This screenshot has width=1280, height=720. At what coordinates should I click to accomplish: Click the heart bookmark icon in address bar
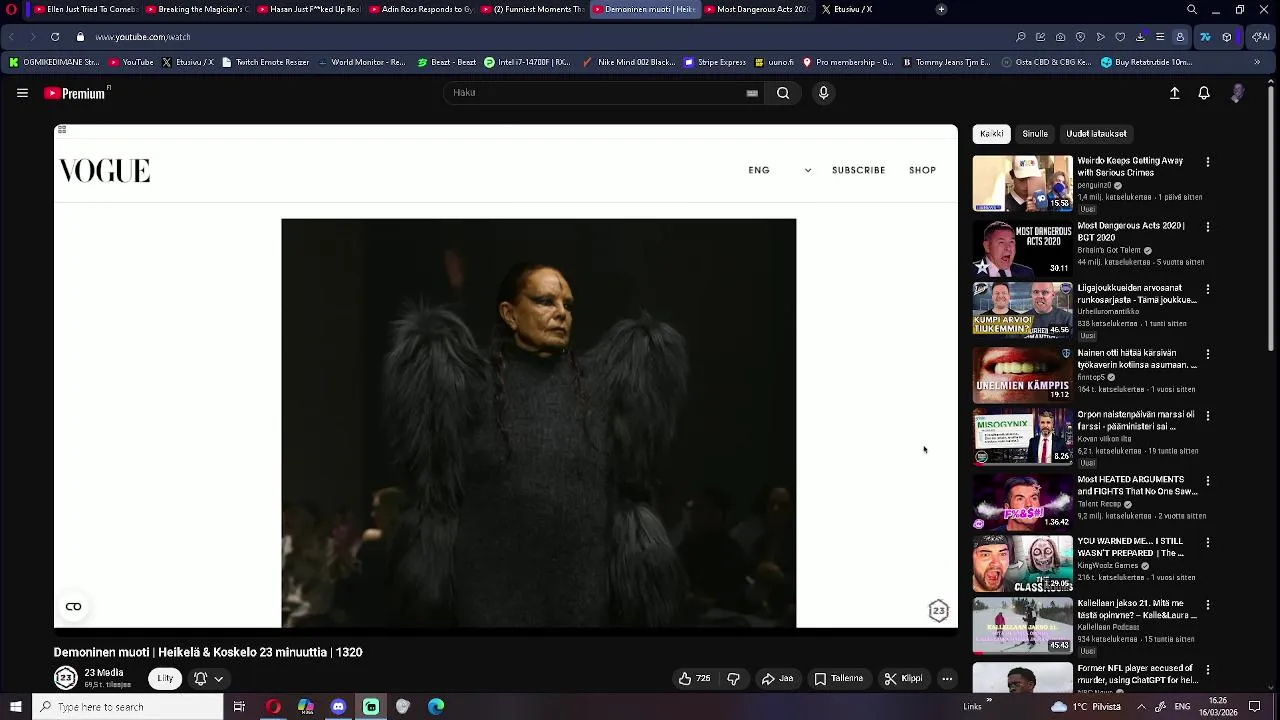click(1120, 37)
